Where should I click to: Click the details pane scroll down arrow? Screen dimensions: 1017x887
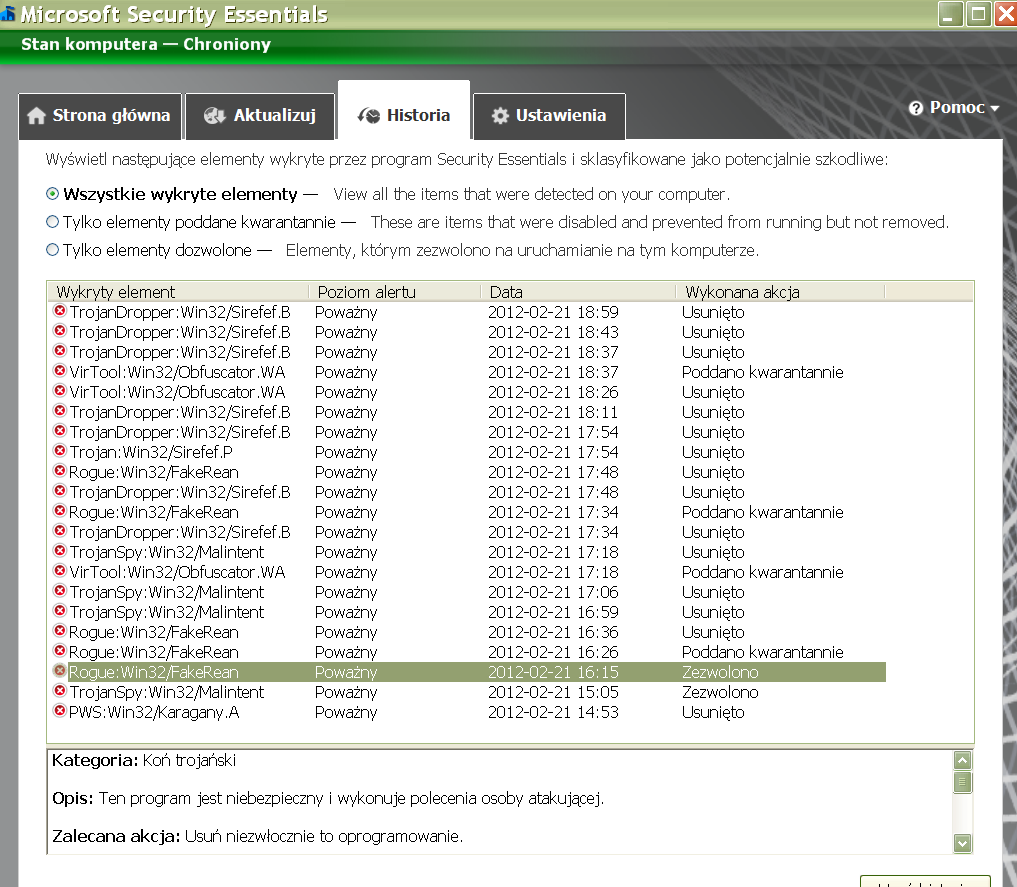tap(963, 843)
